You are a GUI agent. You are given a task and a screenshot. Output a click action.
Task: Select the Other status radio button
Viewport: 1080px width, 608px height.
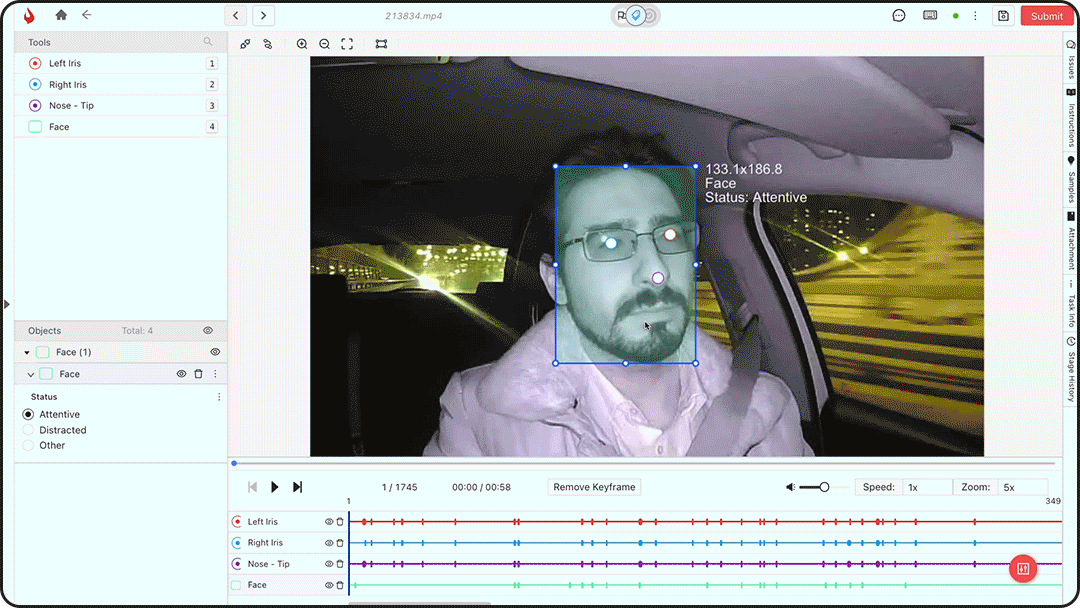tap(28, 446)
